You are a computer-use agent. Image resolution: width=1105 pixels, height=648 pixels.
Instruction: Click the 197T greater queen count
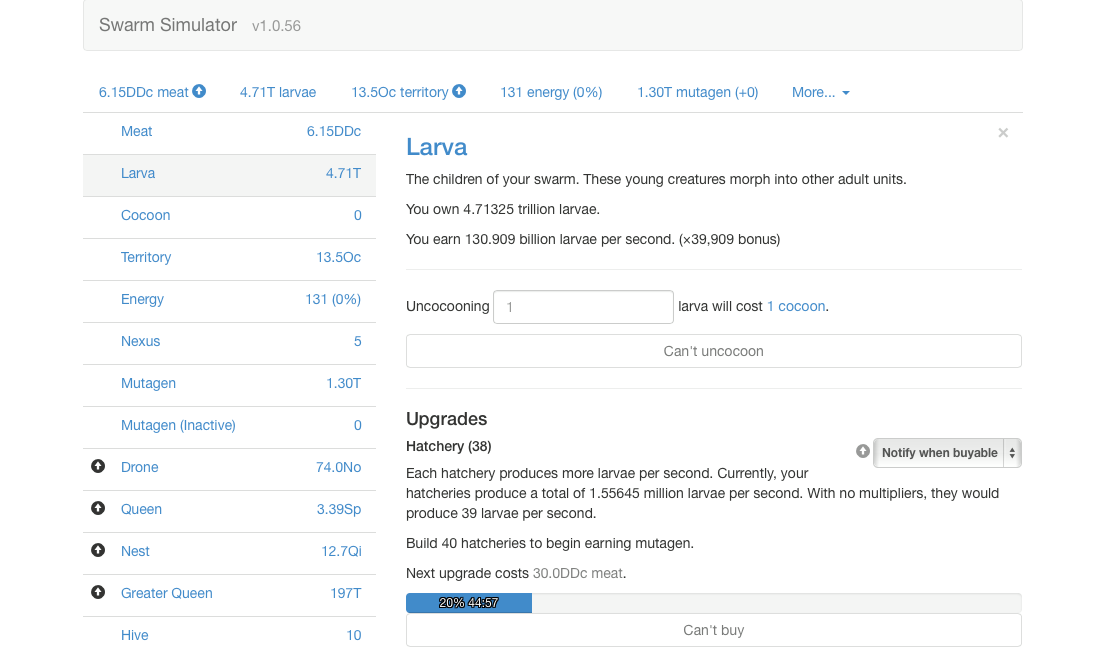coord(345,593)
